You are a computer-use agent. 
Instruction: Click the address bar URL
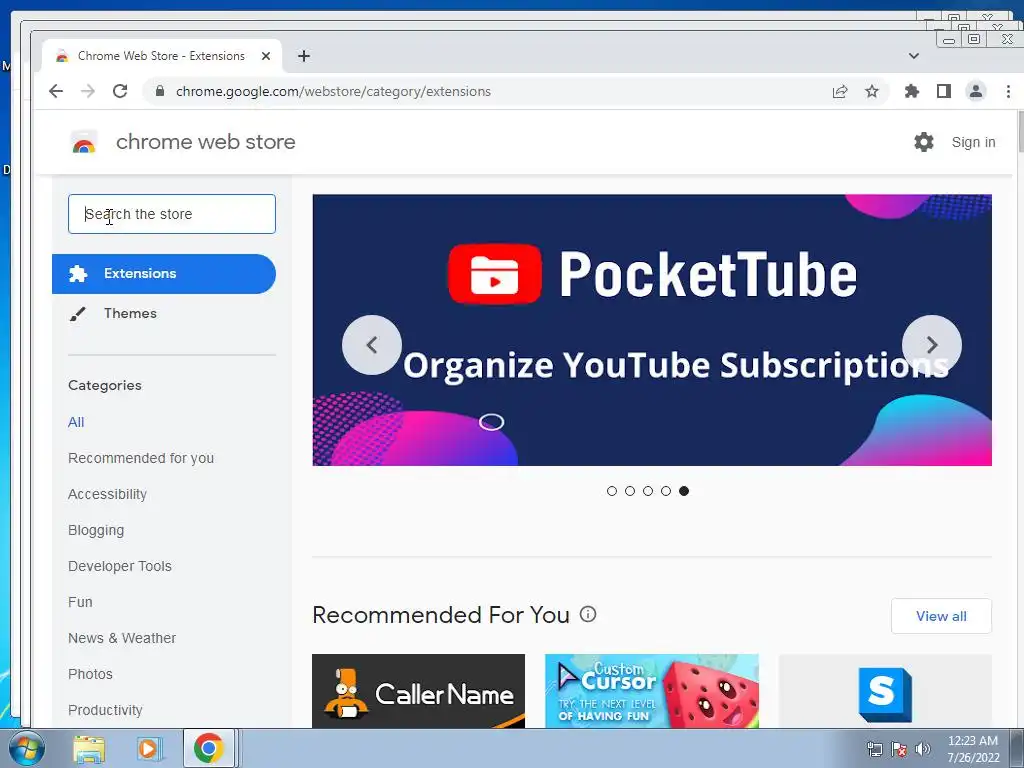(333, 91)
